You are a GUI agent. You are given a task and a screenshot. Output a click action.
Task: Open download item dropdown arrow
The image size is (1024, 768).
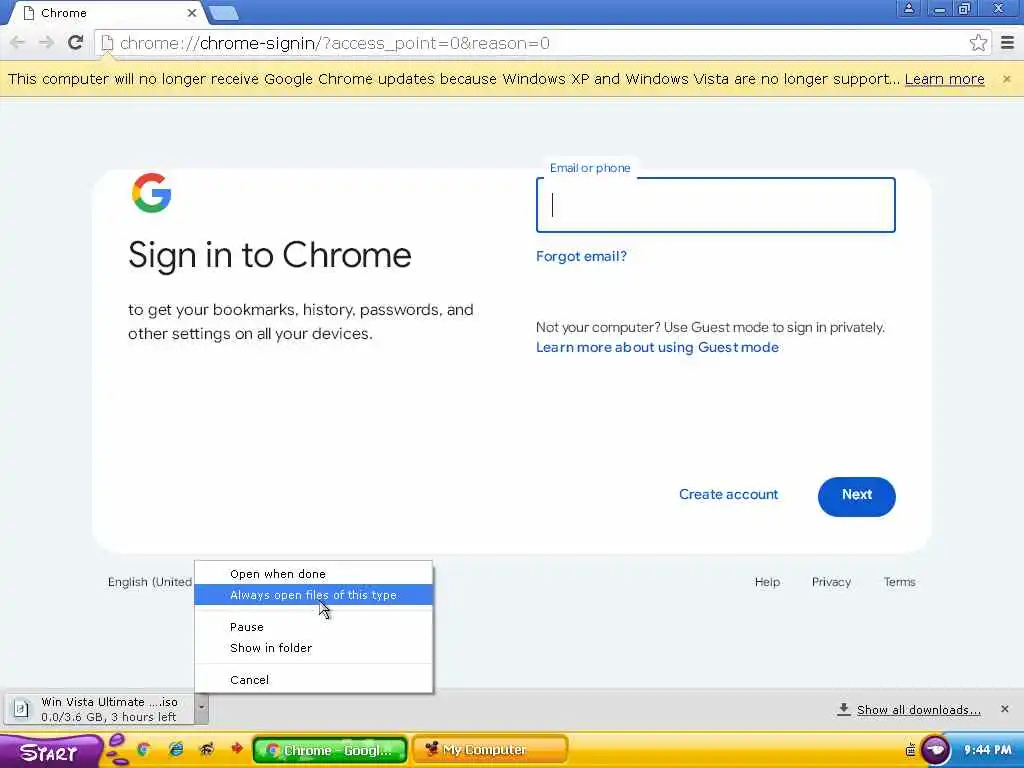pyautogui.click(x=201, y=707)
